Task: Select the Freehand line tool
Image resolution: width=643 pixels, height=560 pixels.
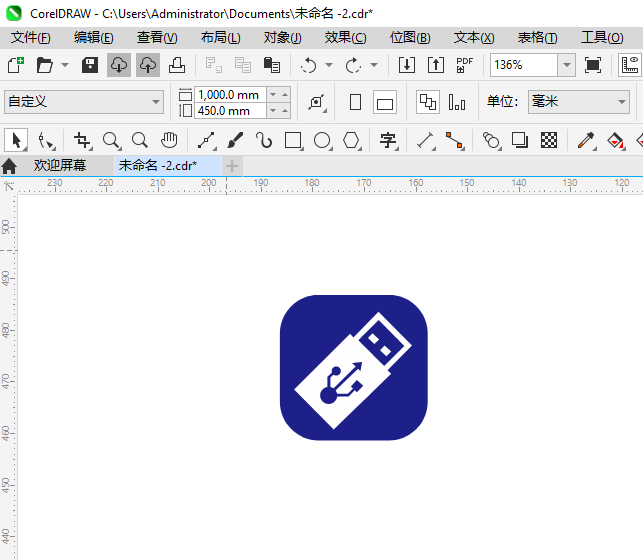Action: click(x=207, y=140)
